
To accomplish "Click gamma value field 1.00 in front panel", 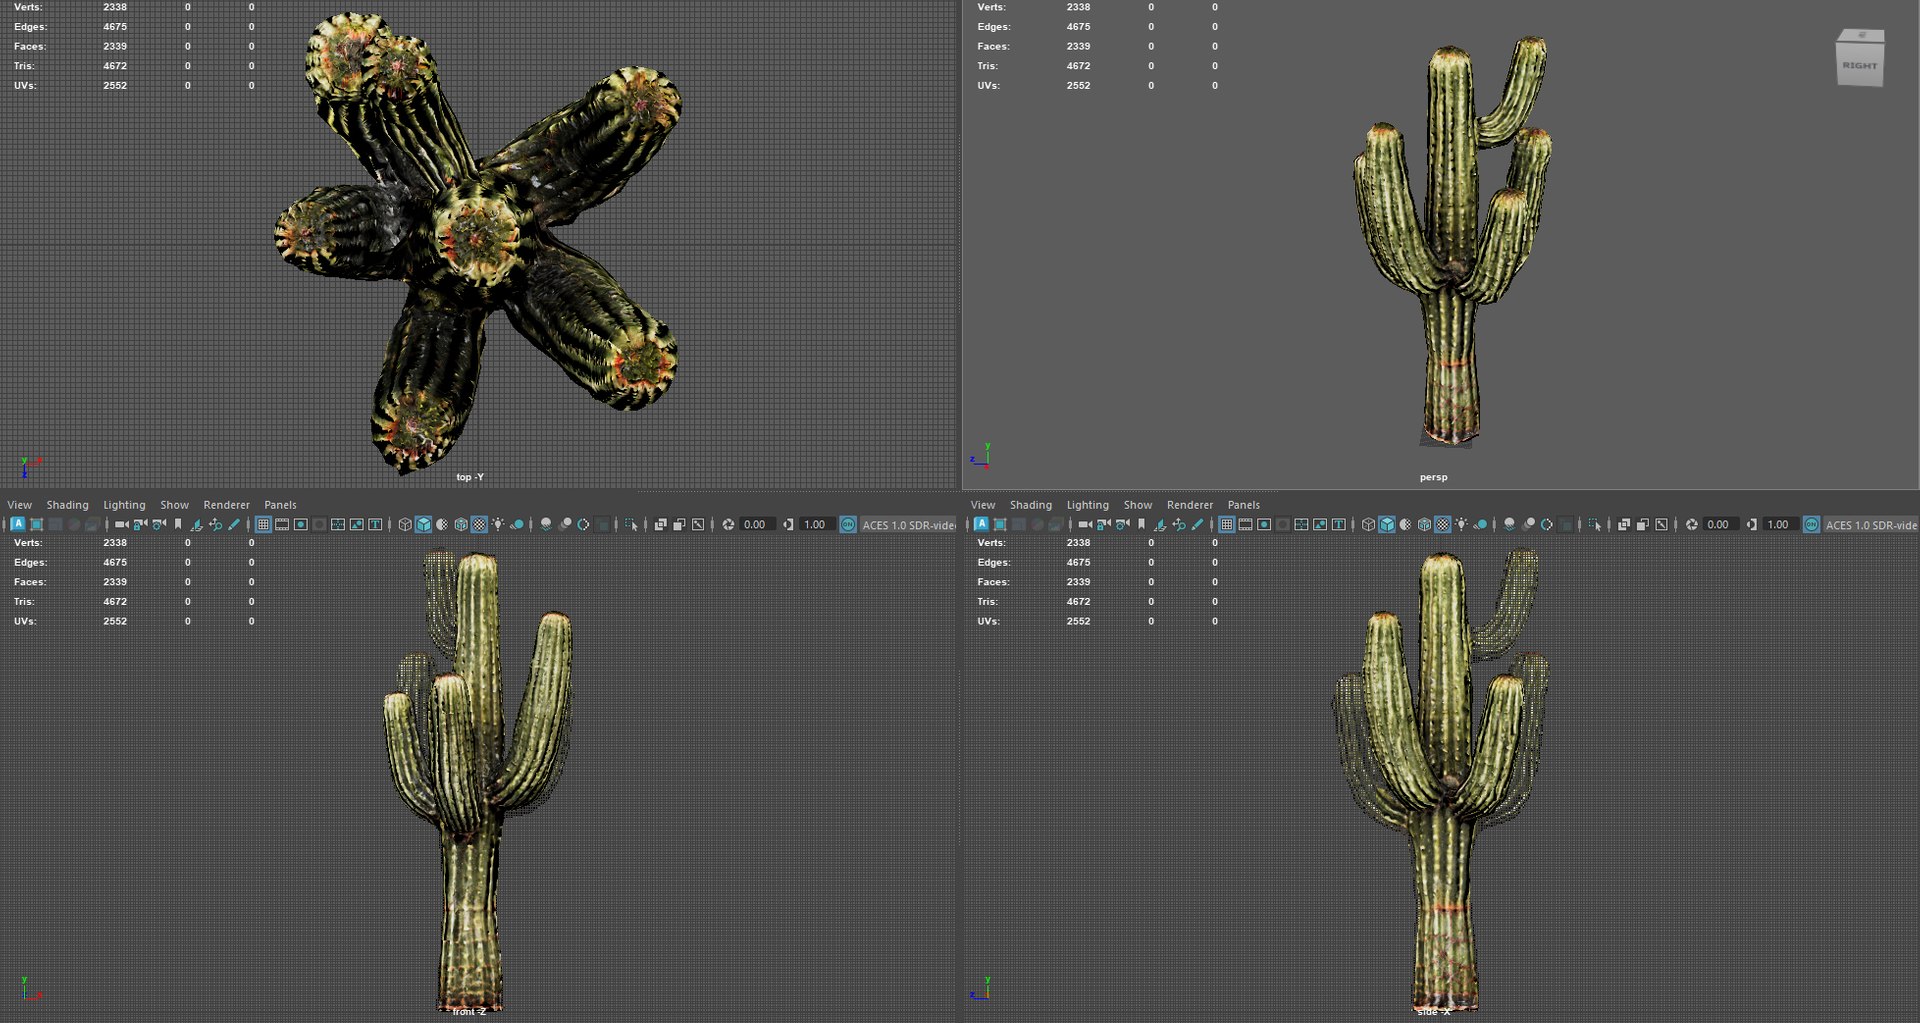I will point(815,524).
